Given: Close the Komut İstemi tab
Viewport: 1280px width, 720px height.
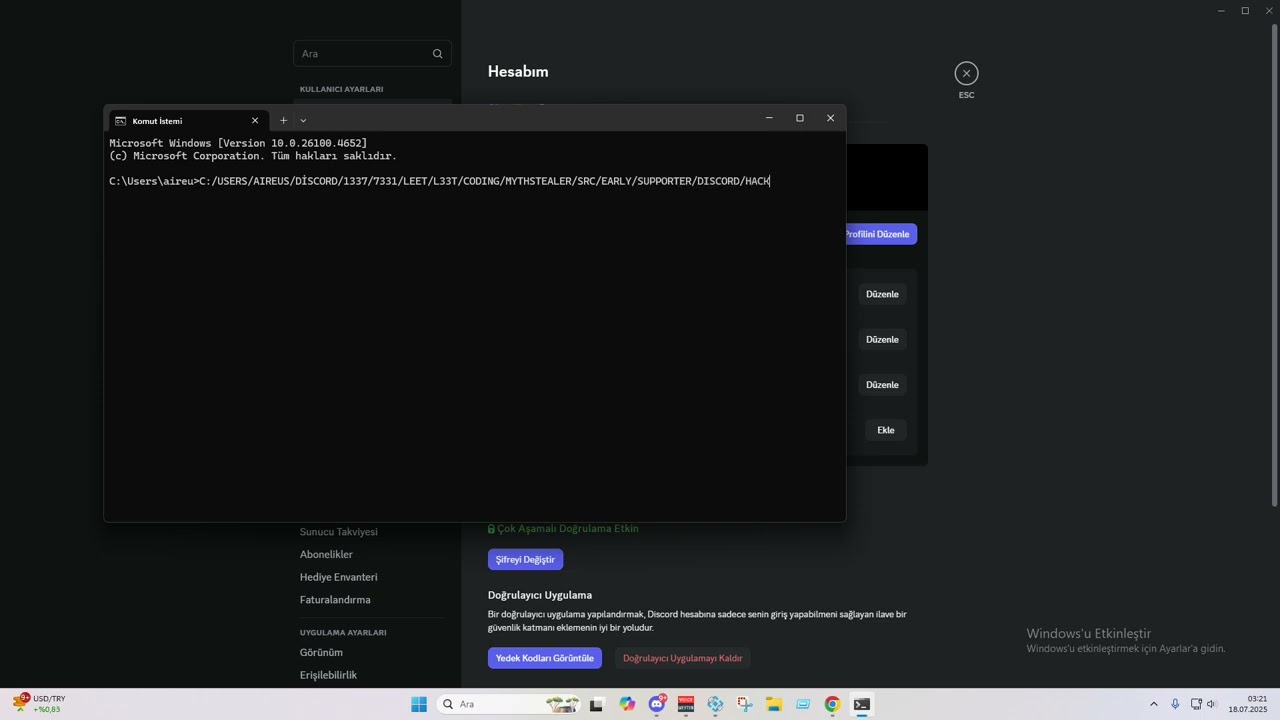Looking at the screenshot, I should click(x=255, y=120).
